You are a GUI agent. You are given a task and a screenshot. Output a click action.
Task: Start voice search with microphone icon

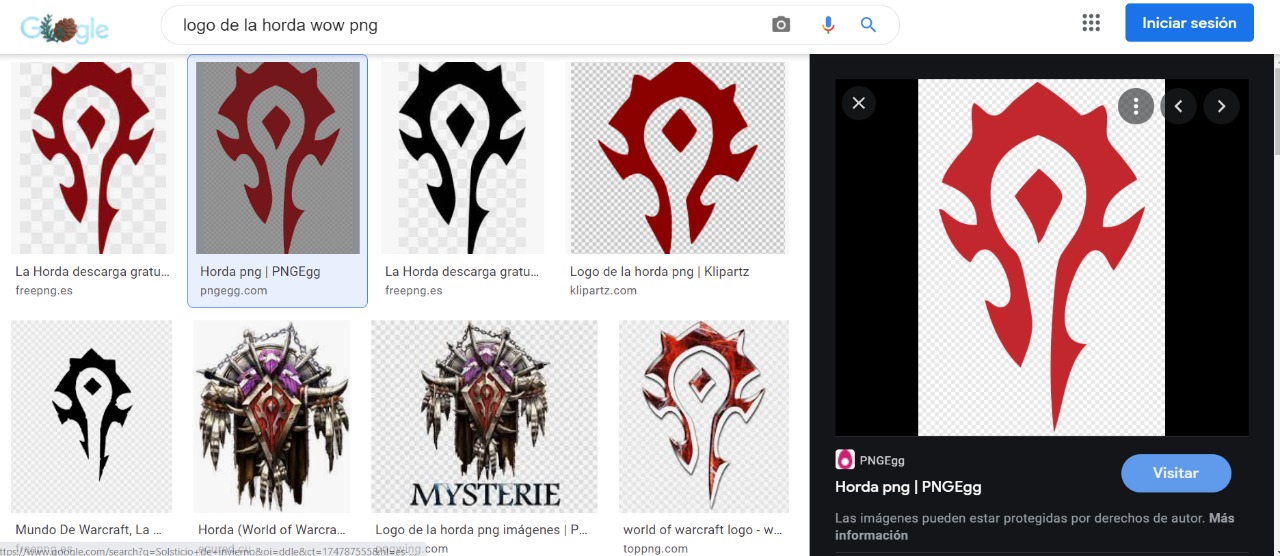[x=828, y=25]
